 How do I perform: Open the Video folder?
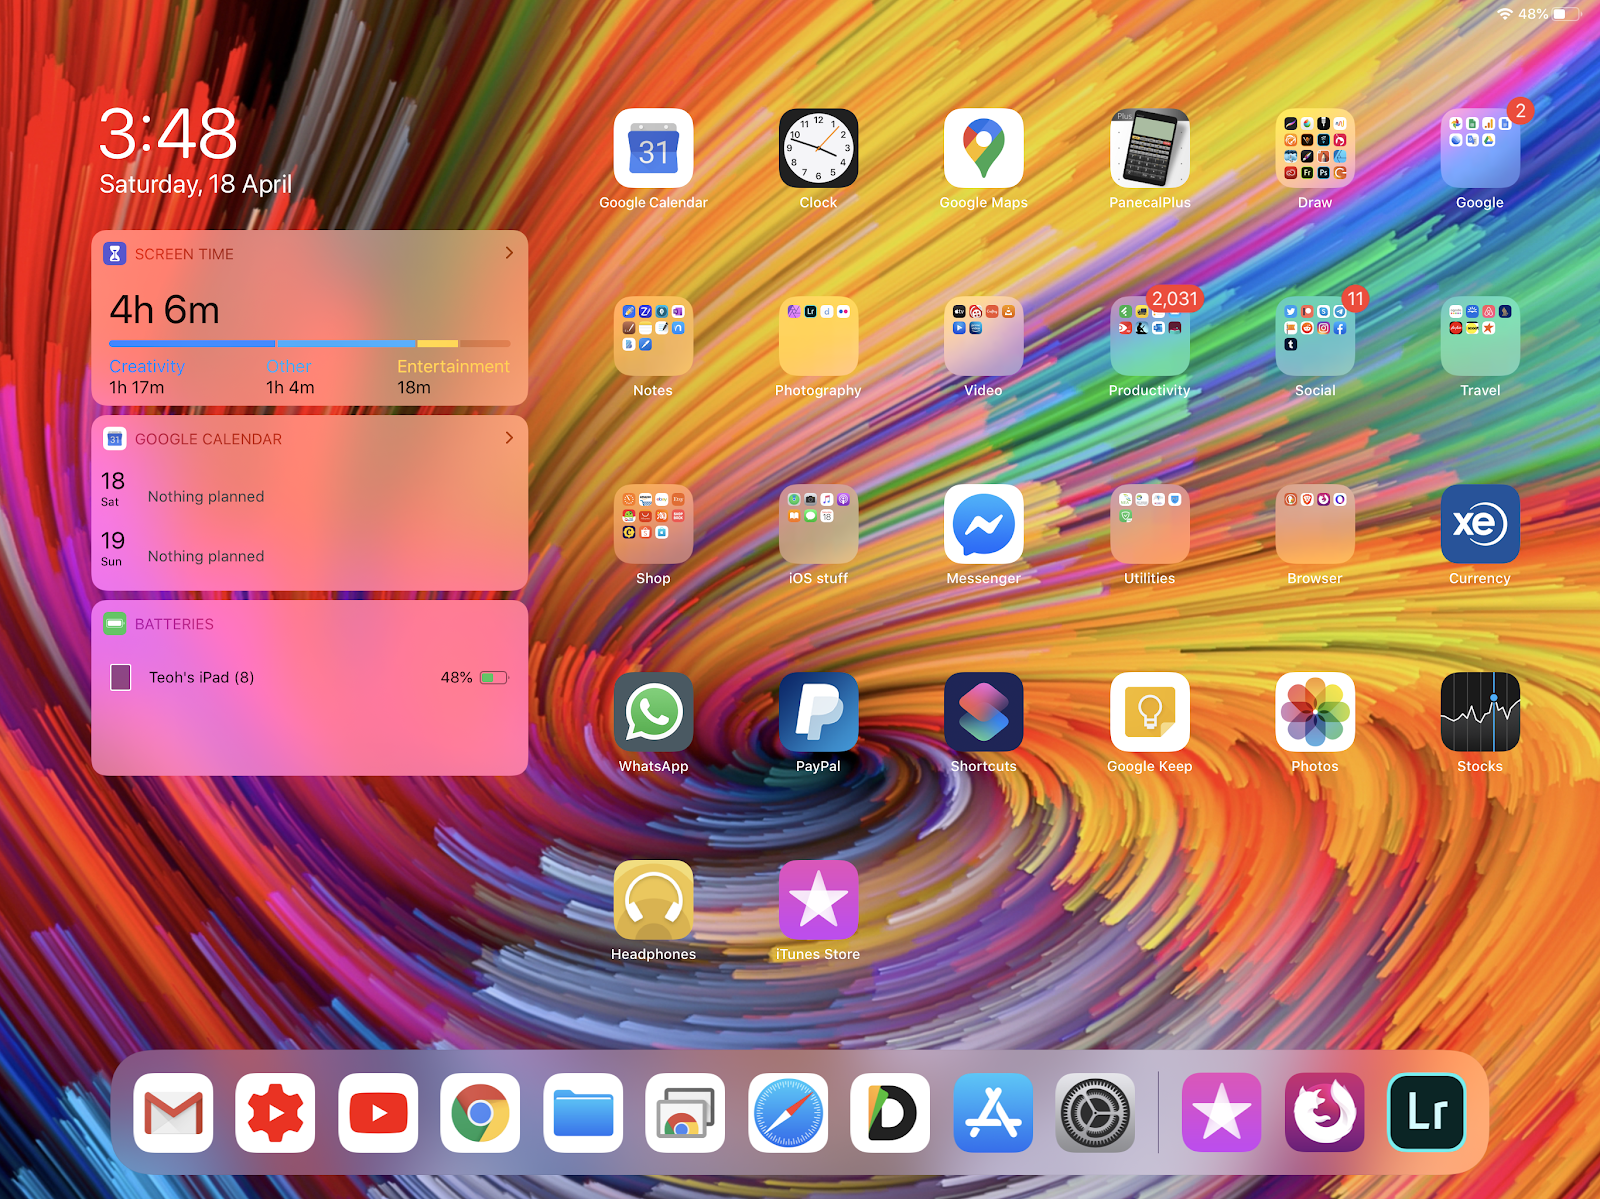coord(983,336)
